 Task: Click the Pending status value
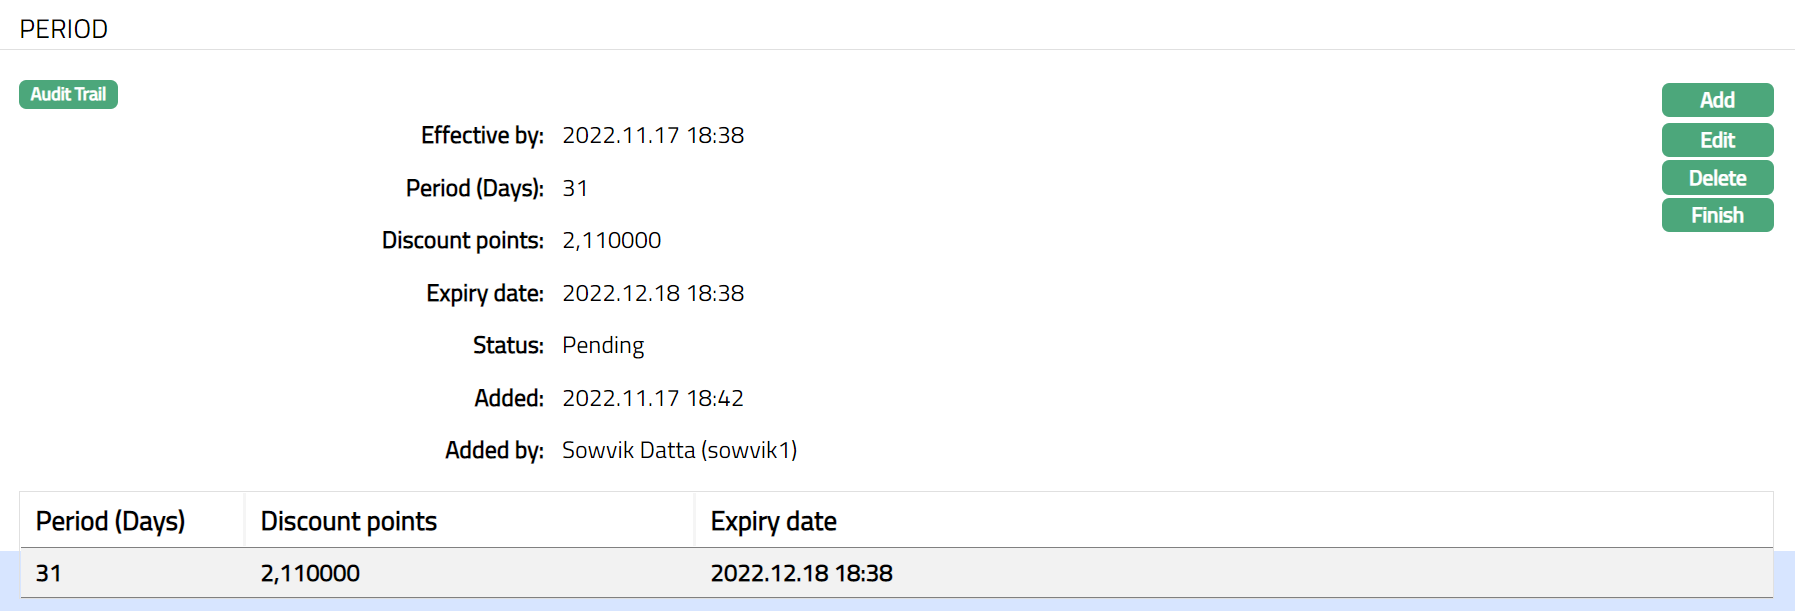coord(603,345)
